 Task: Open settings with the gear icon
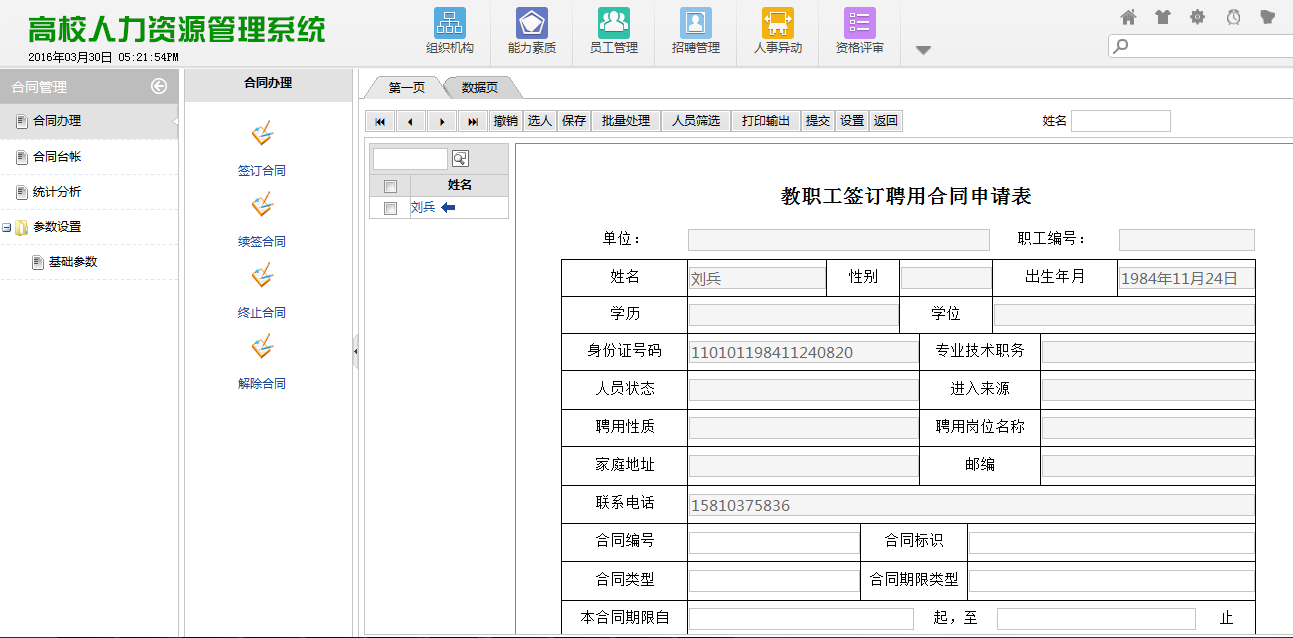coord(1197,17)
